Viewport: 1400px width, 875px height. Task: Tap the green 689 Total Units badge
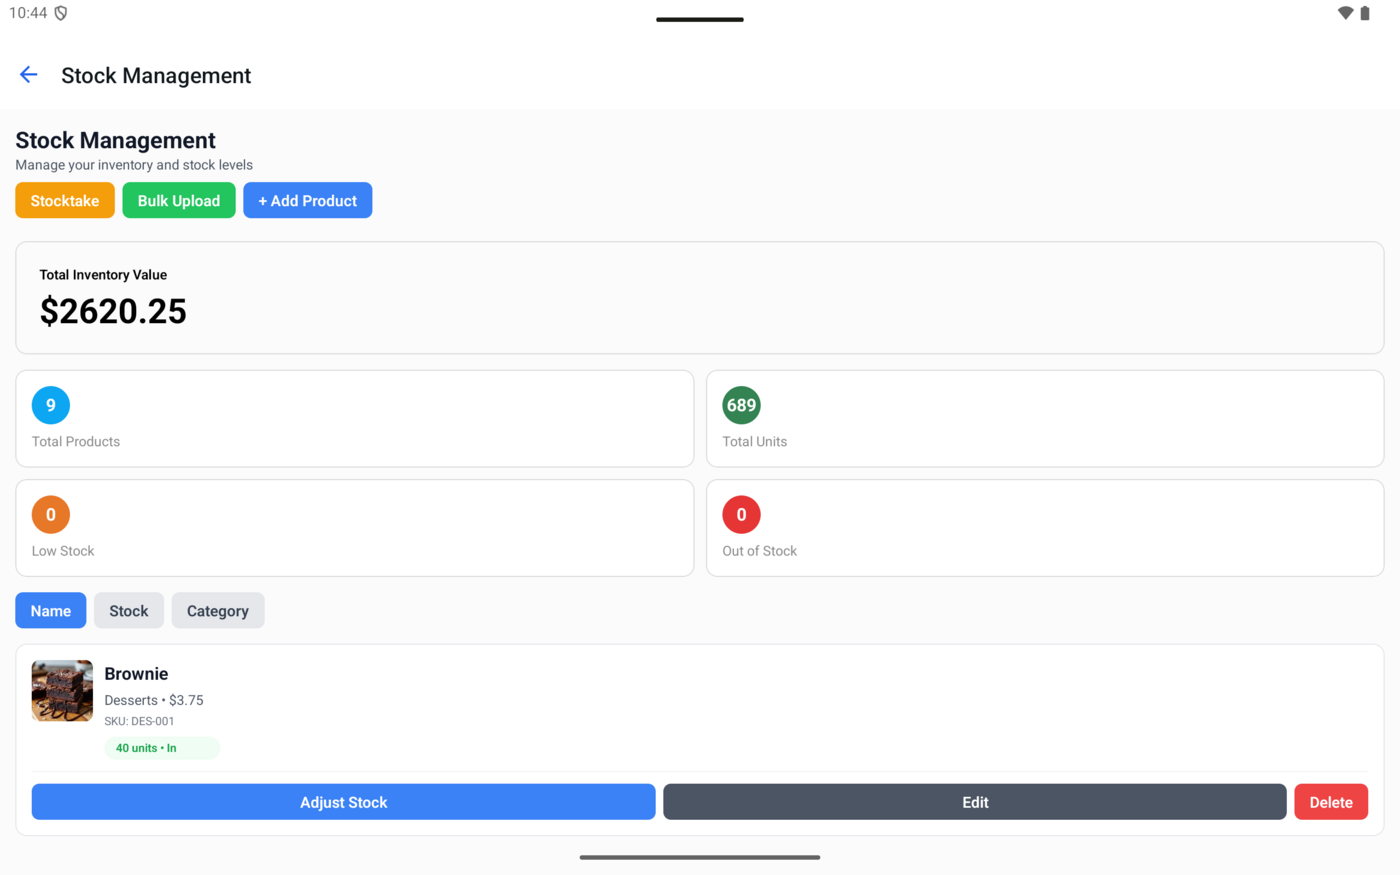741,405
